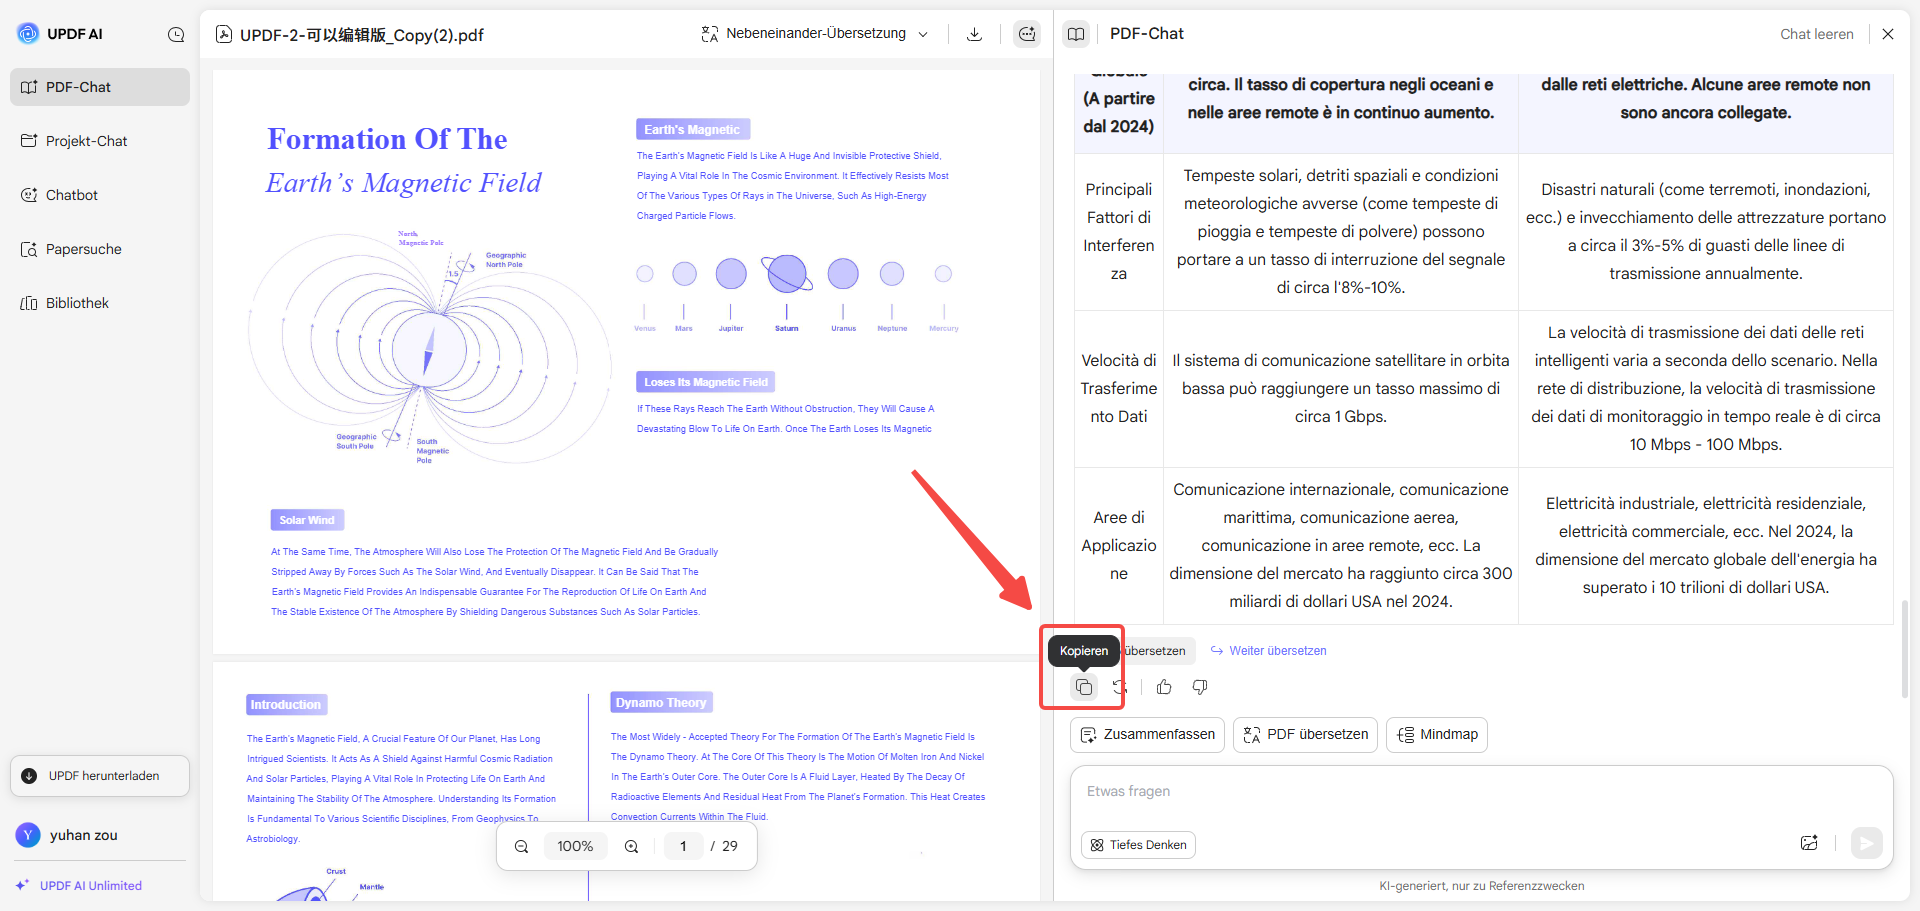
Task: Open chat history clock icon
Action: click(176, 34)
